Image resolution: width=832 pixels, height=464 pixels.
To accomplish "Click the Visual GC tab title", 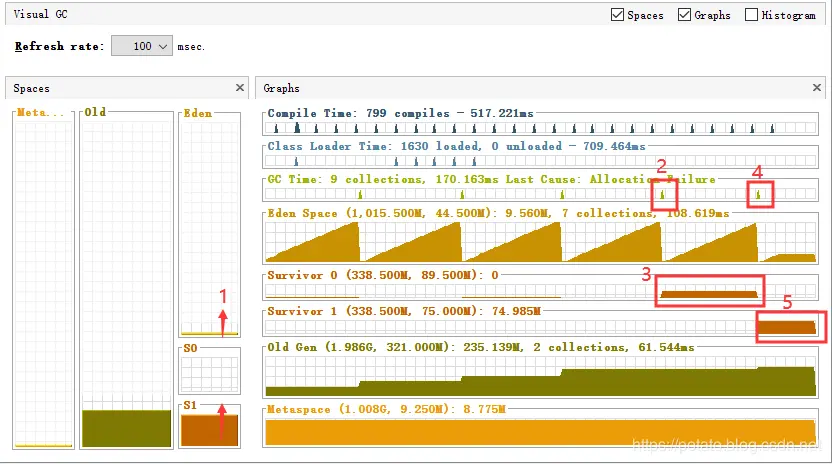I will tap(40, 14).
